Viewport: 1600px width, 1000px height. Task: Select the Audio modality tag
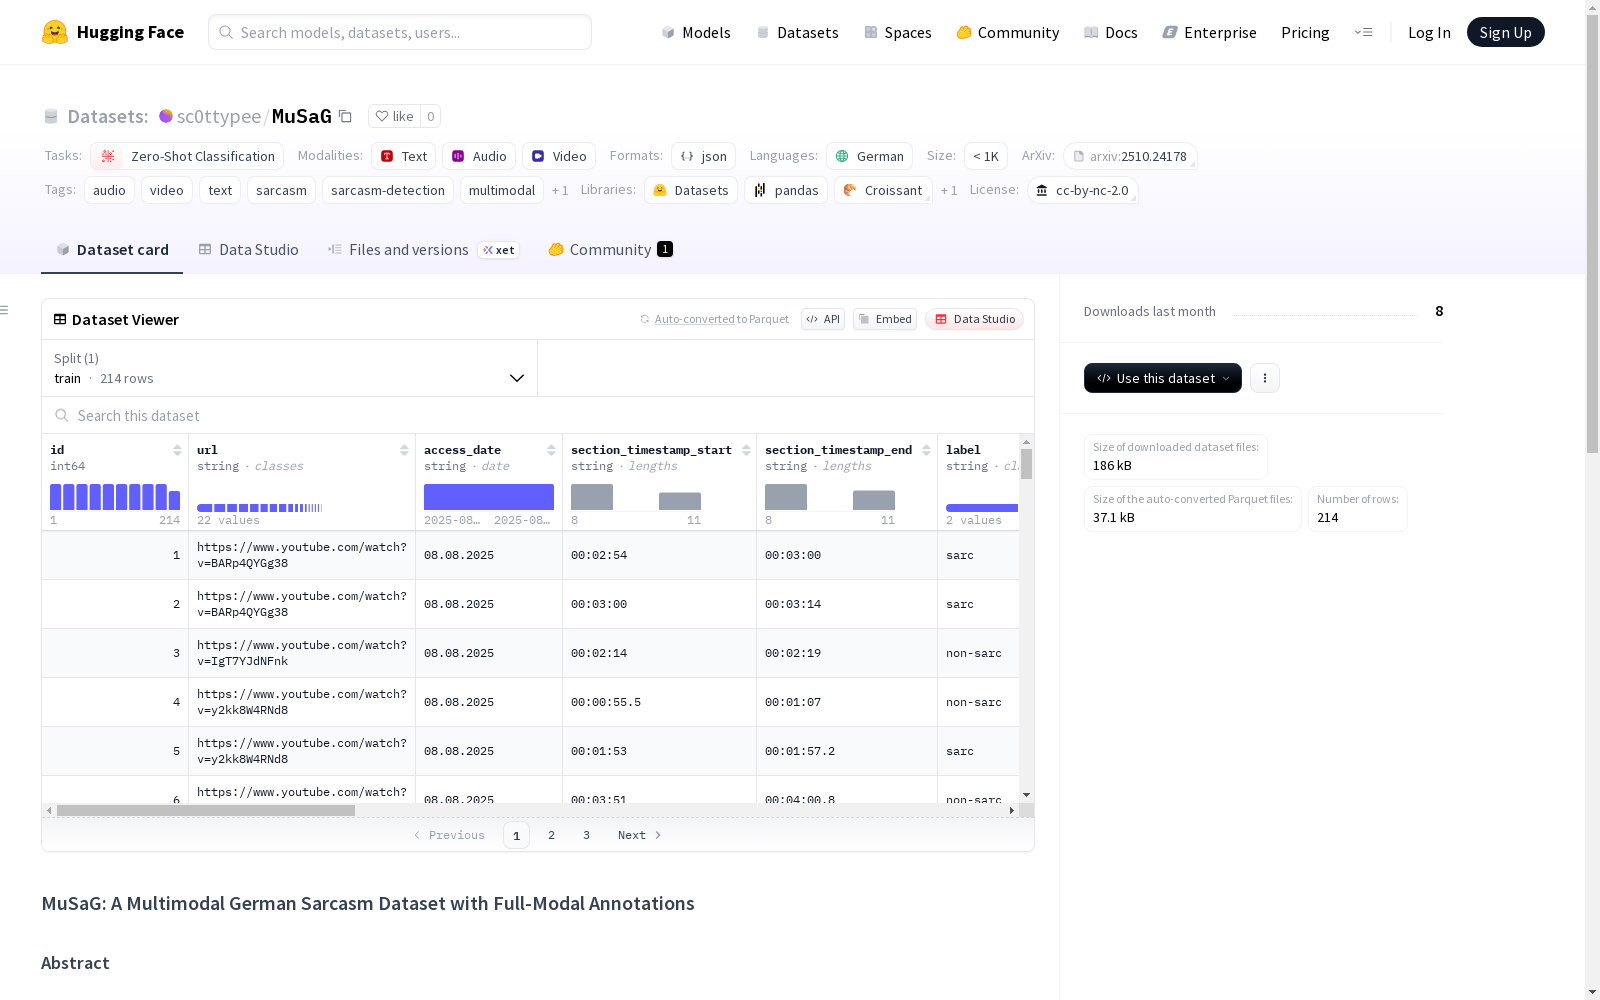coord(479,156)
